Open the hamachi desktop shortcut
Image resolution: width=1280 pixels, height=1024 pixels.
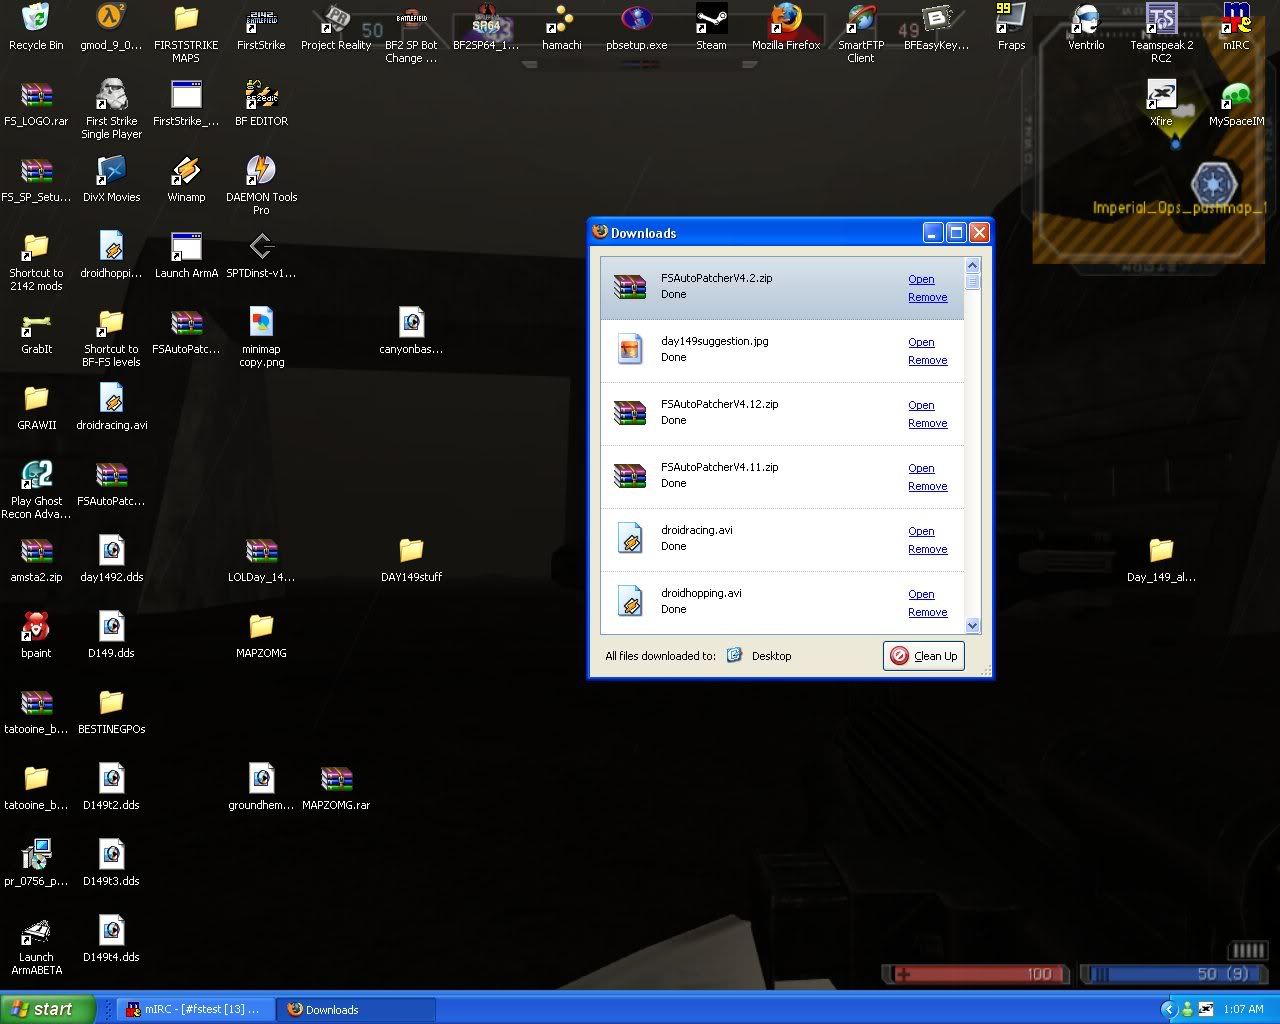point(562,27)
